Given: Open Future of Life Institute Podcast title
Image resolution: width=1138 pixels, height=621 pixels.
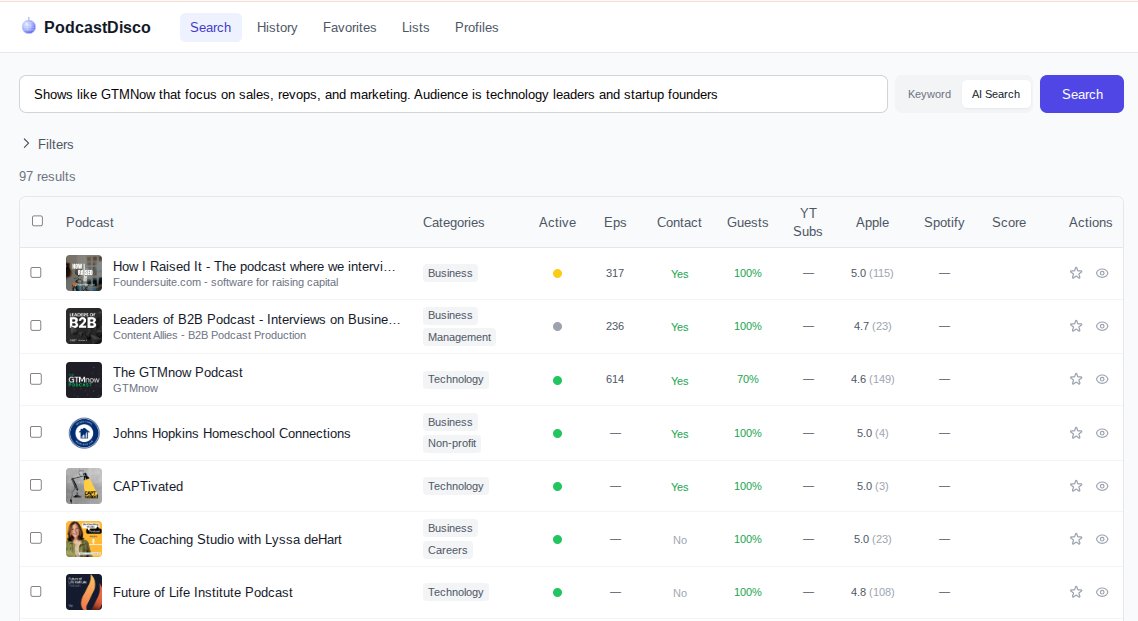Looking at the screenshot, I should (202, 592).
